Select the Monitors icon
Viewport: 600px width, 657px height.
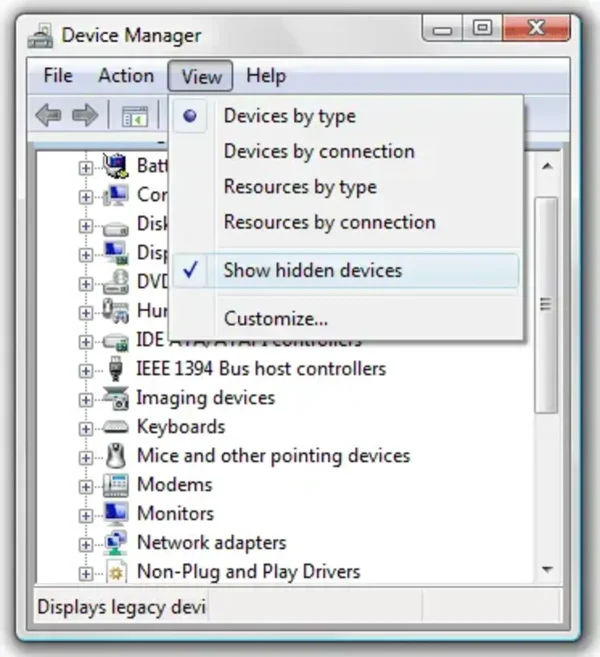click(x=116, y=514)
